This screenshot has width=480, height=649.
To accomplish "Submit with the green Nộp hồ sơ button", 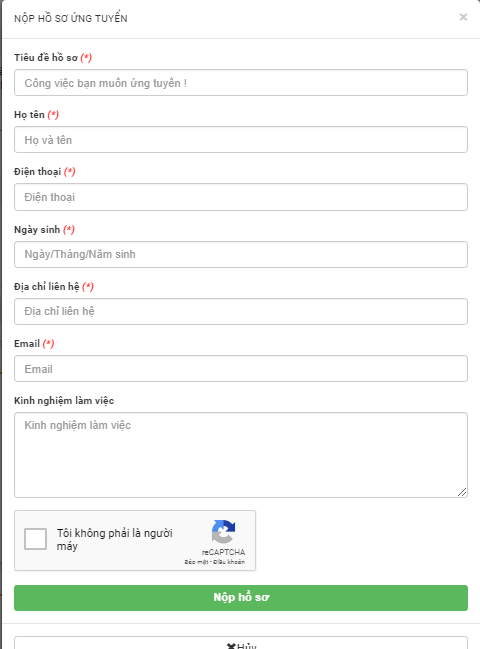I will pyautogui.click(x=241, y=598).
